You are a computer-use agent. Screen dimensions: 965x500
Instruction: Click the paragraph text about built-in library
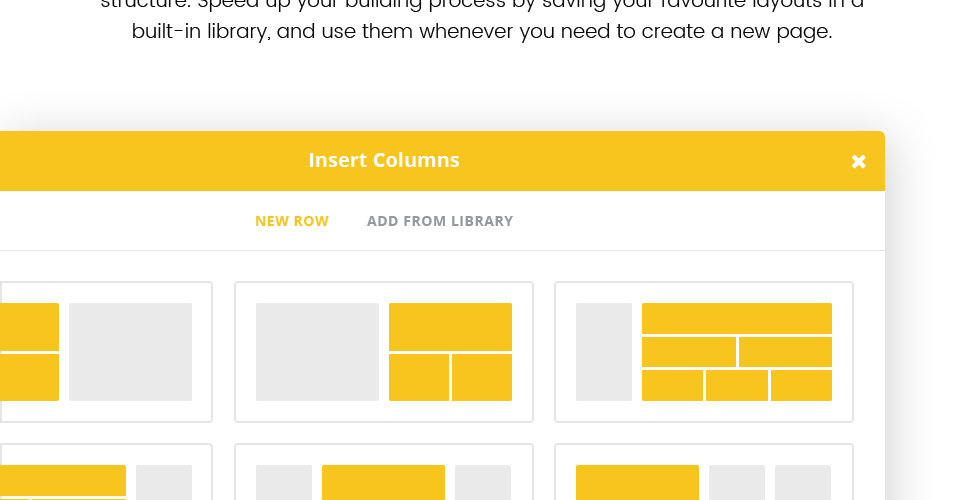point(482,18)
